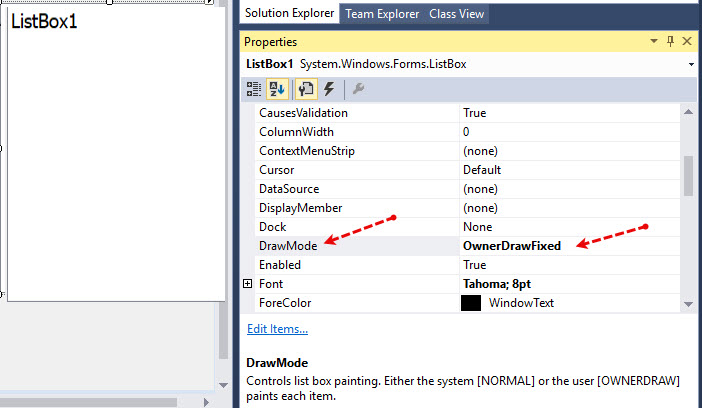Click the Property Pages wrench icon
This screenshot has width=702, height=408.
click(x=358, y=89)
